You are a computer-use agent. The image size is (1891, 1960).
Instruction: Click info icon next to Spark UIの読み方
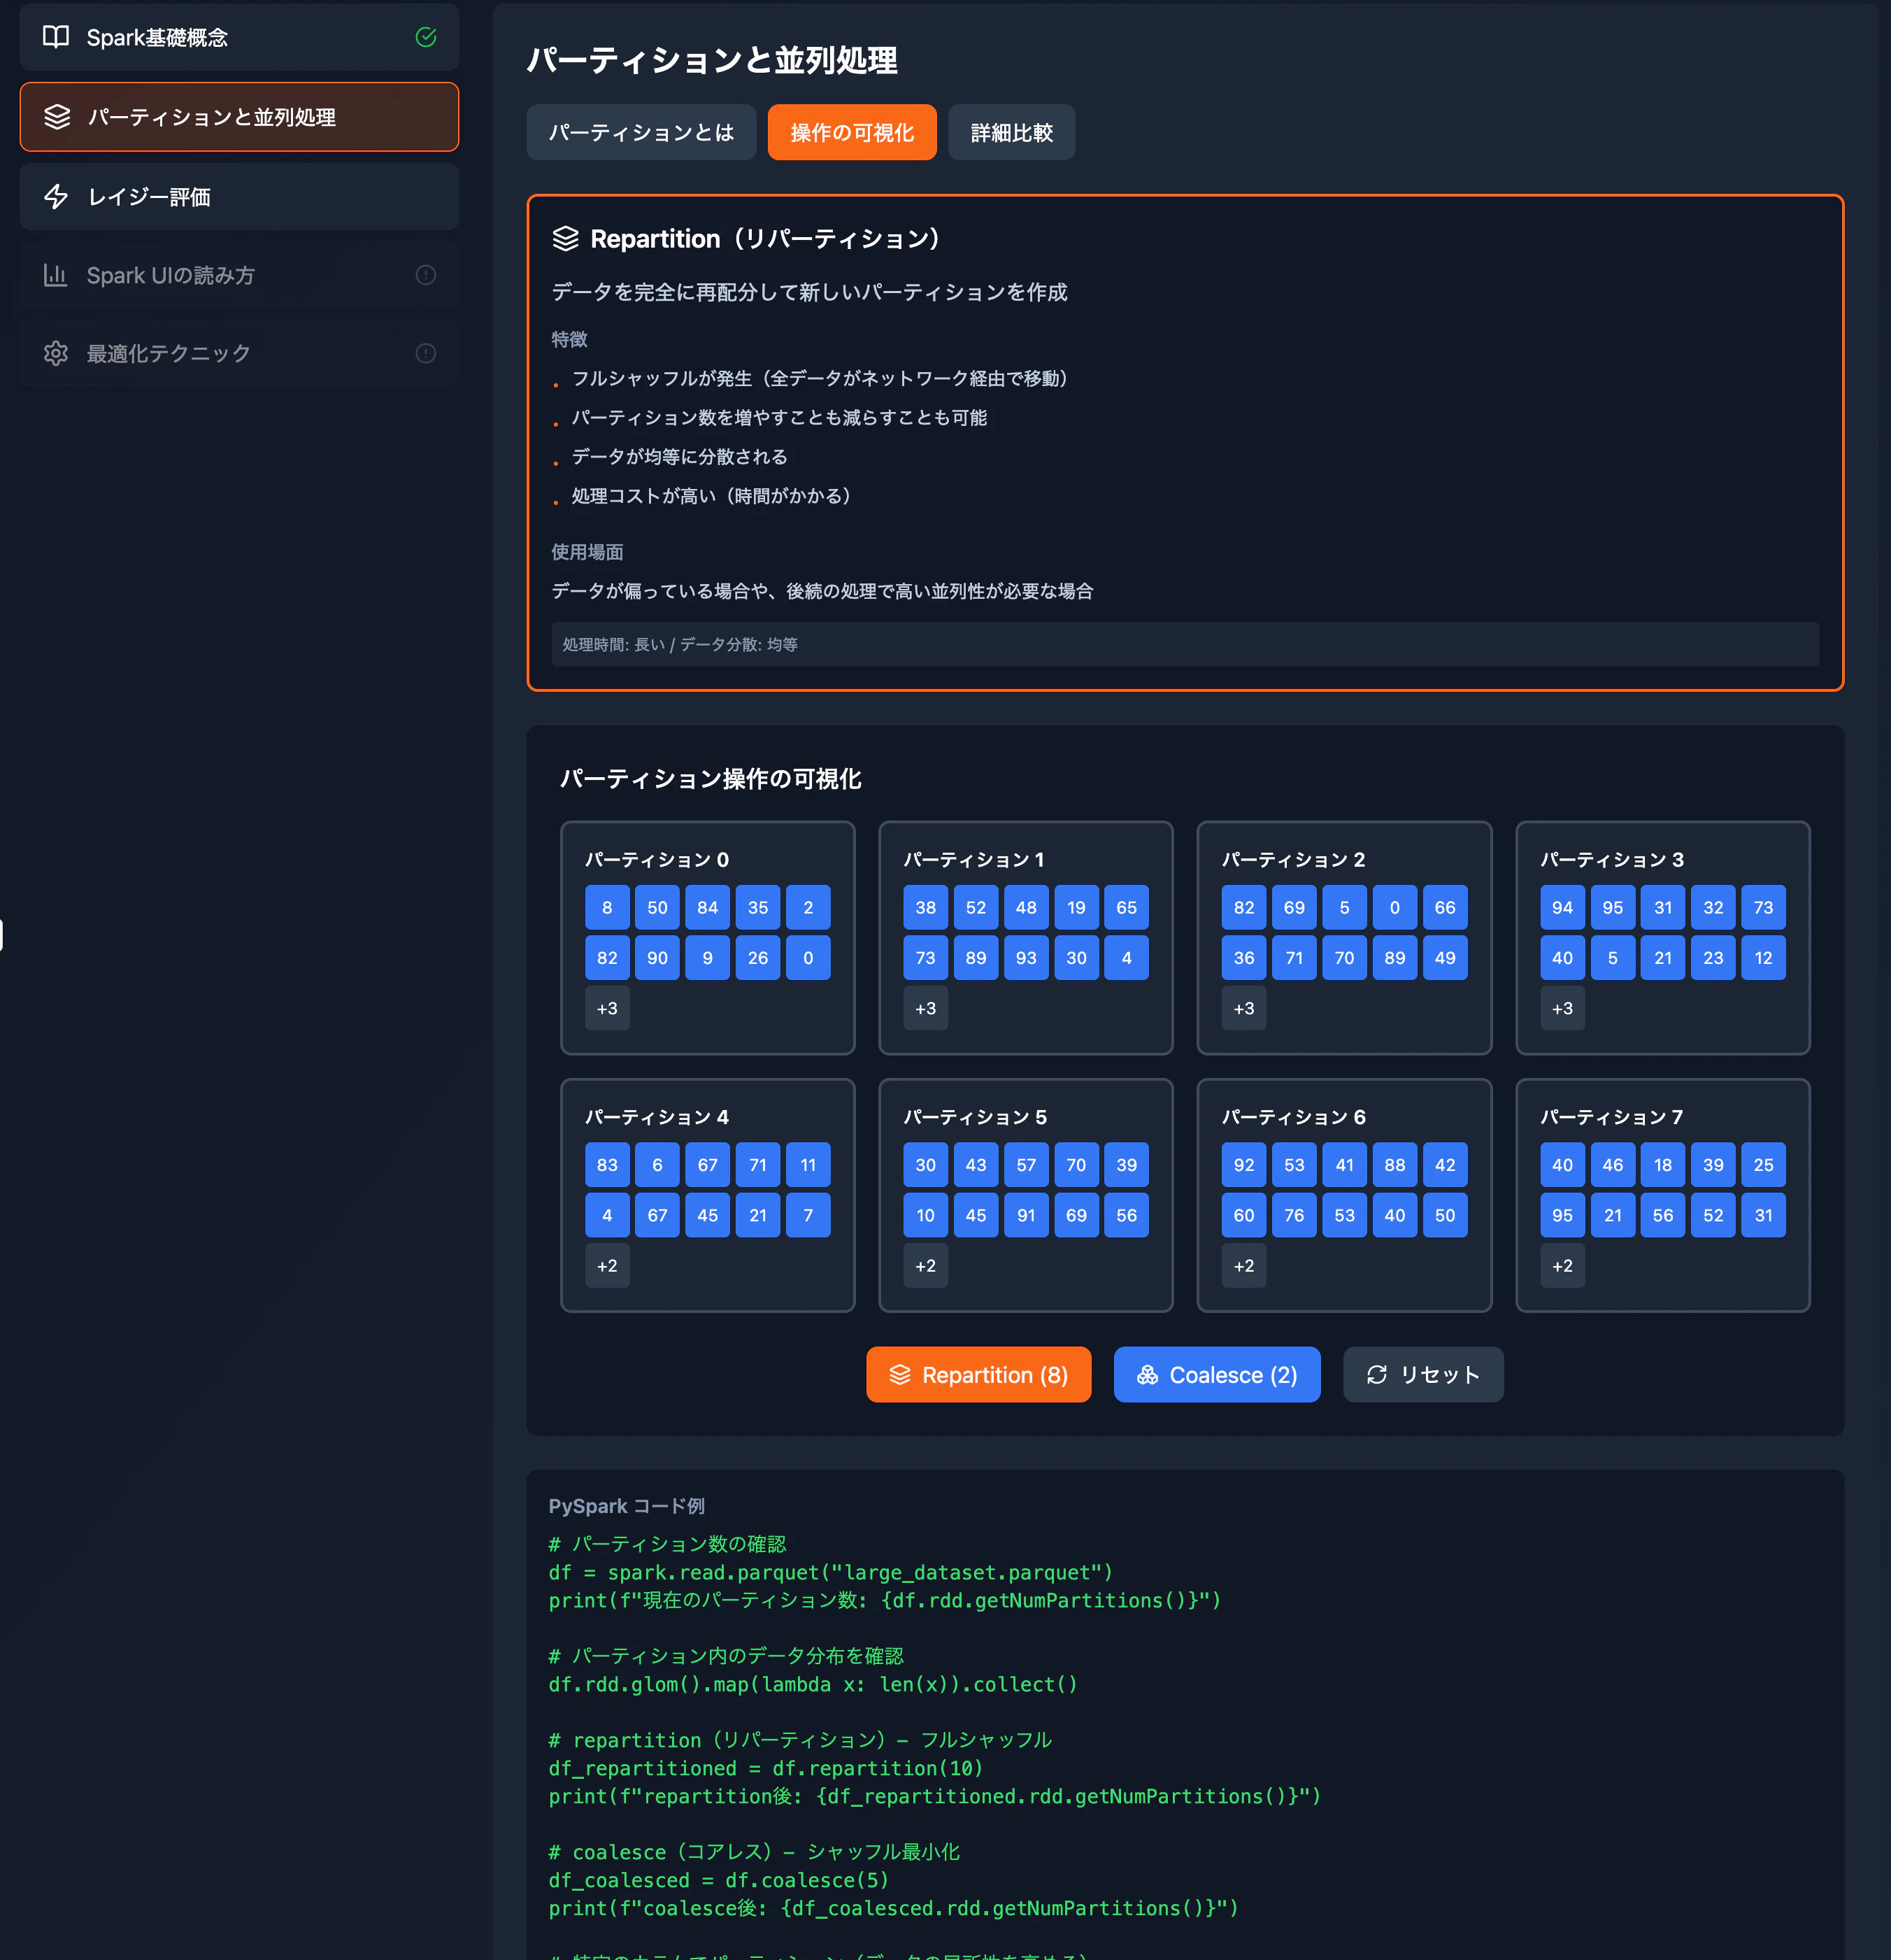click(426, 275)
